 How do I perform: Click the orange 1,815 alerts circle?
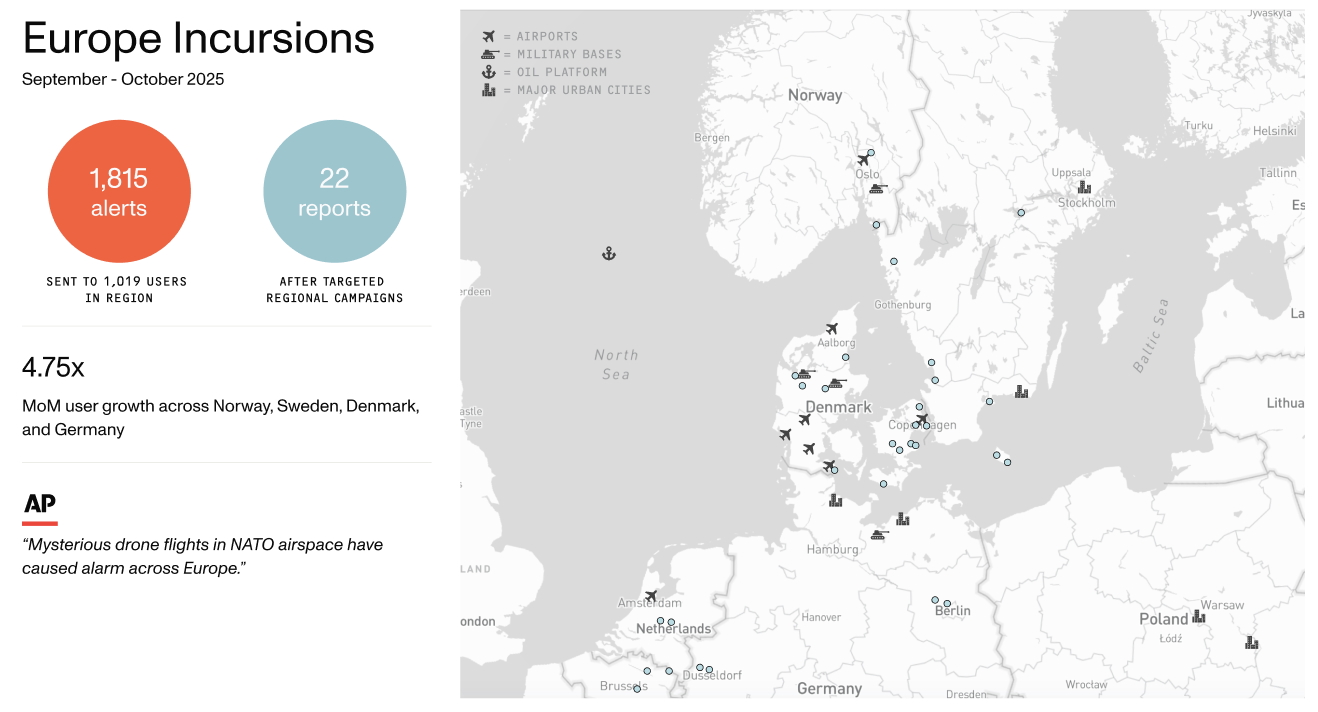click(x=119, y=191)
